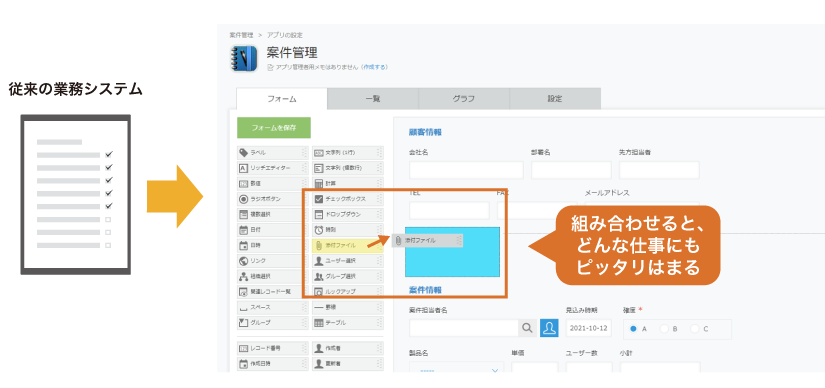Click the 顧客情報 section heading
The height and width of the screenshot is (388, 825).
coord(425,132)
